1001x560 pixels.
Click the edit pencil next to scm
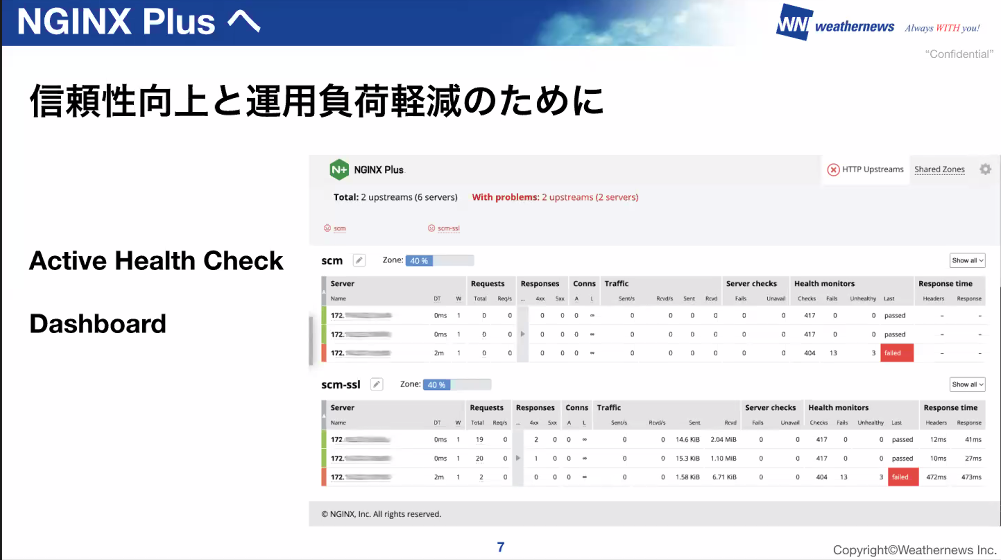[x=359, y=261]
